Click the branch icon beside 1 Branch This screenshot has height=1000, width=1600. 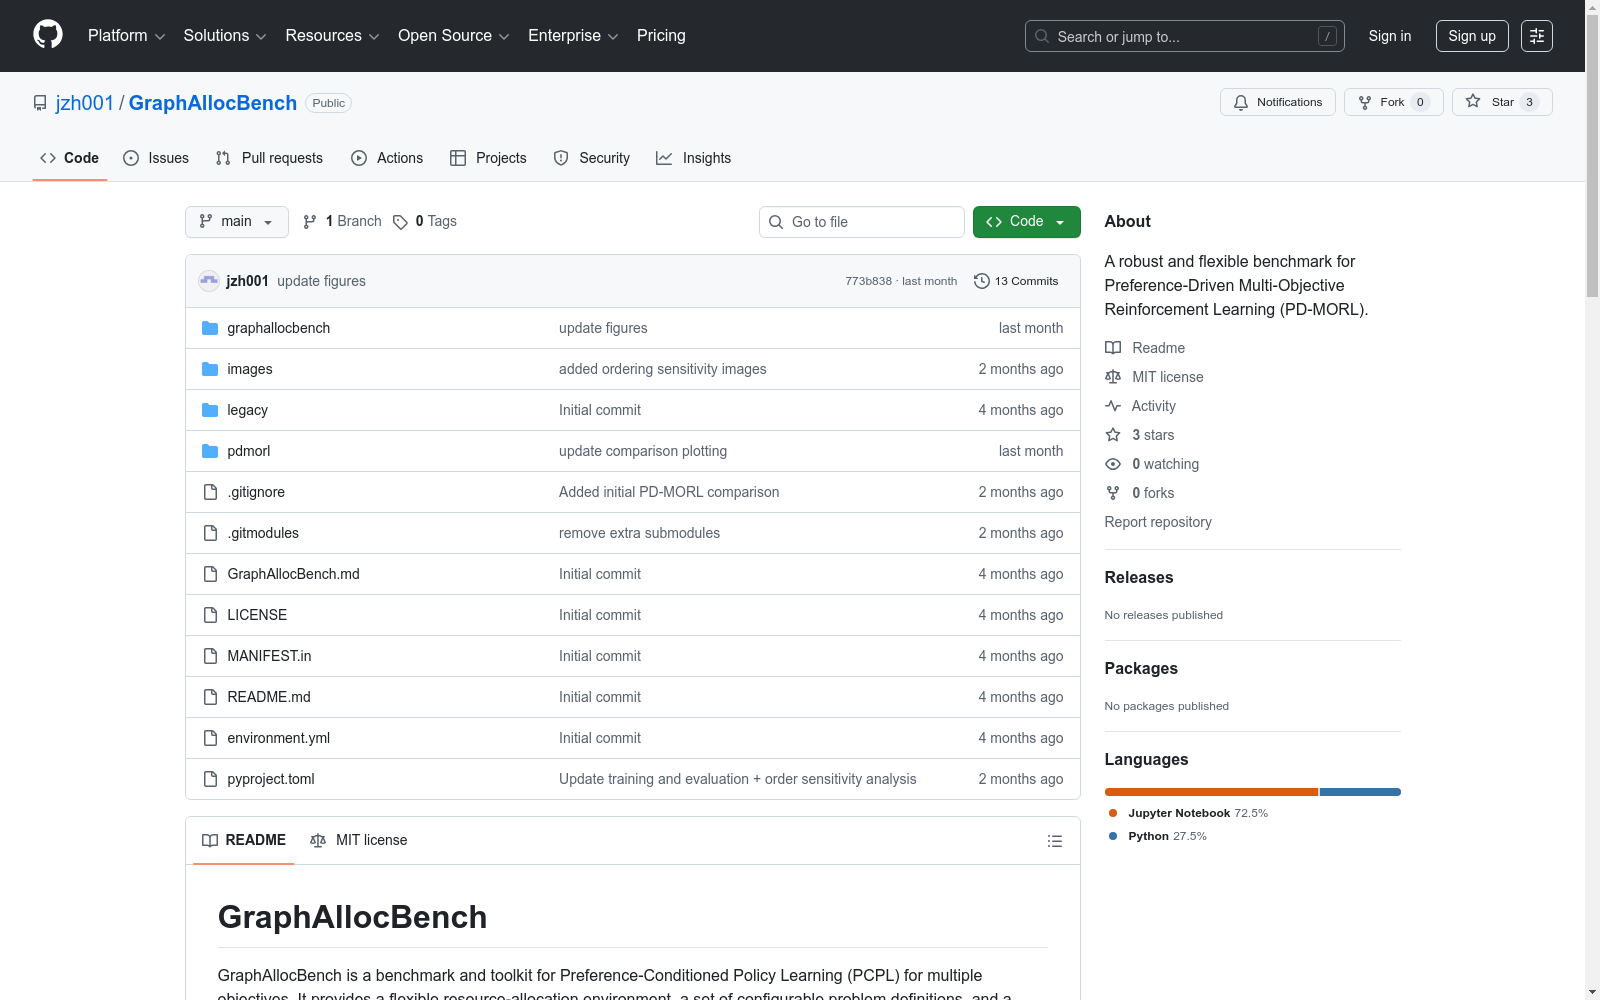coord(310,222)
